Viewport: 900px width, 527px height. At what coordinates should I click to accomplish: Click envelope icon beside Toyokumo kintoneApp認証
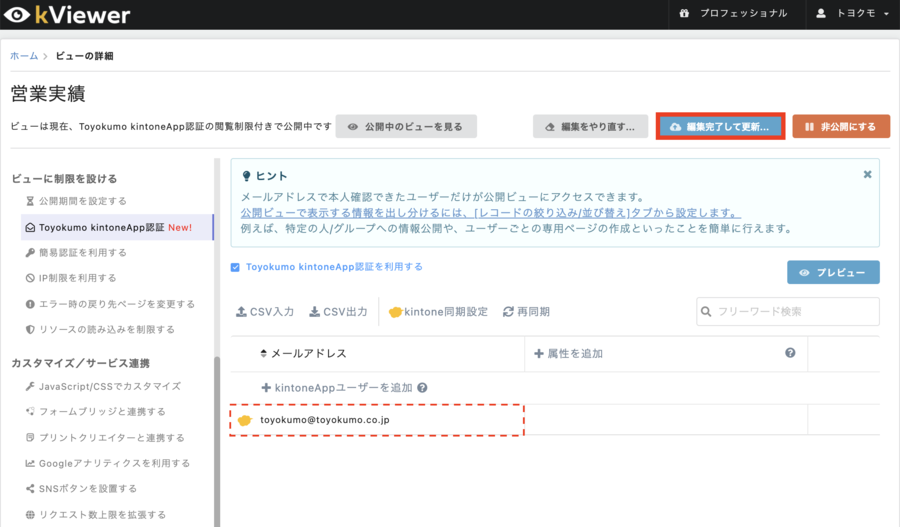[30, 228]
